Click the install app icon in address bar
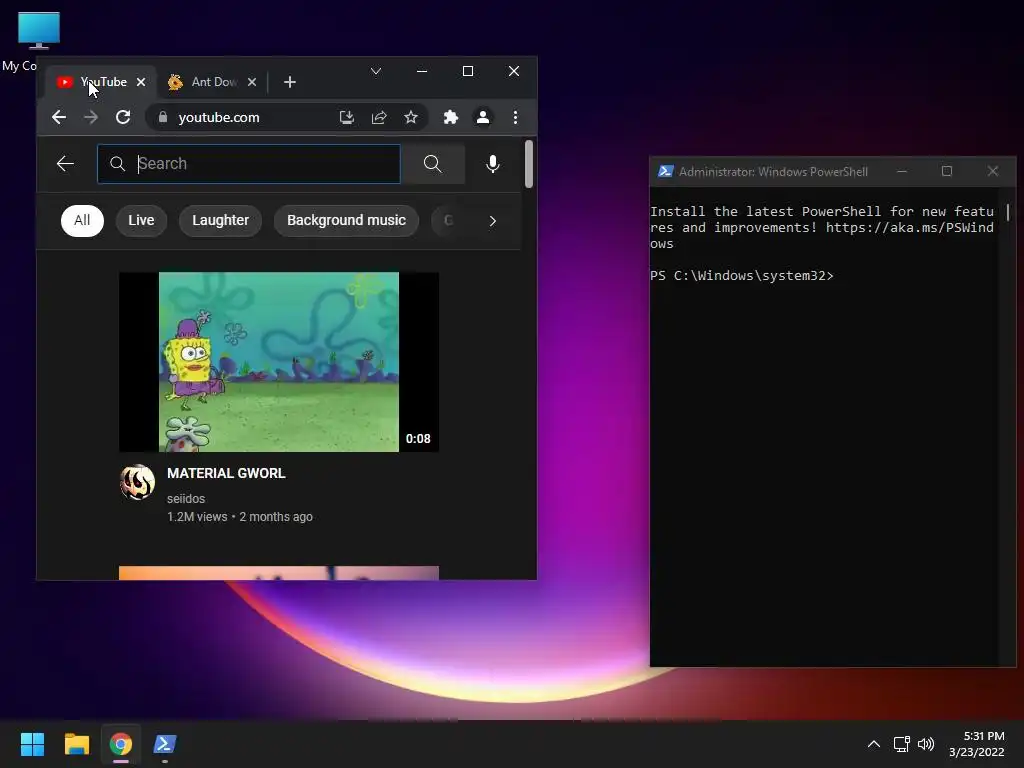 tap(347, 118)
